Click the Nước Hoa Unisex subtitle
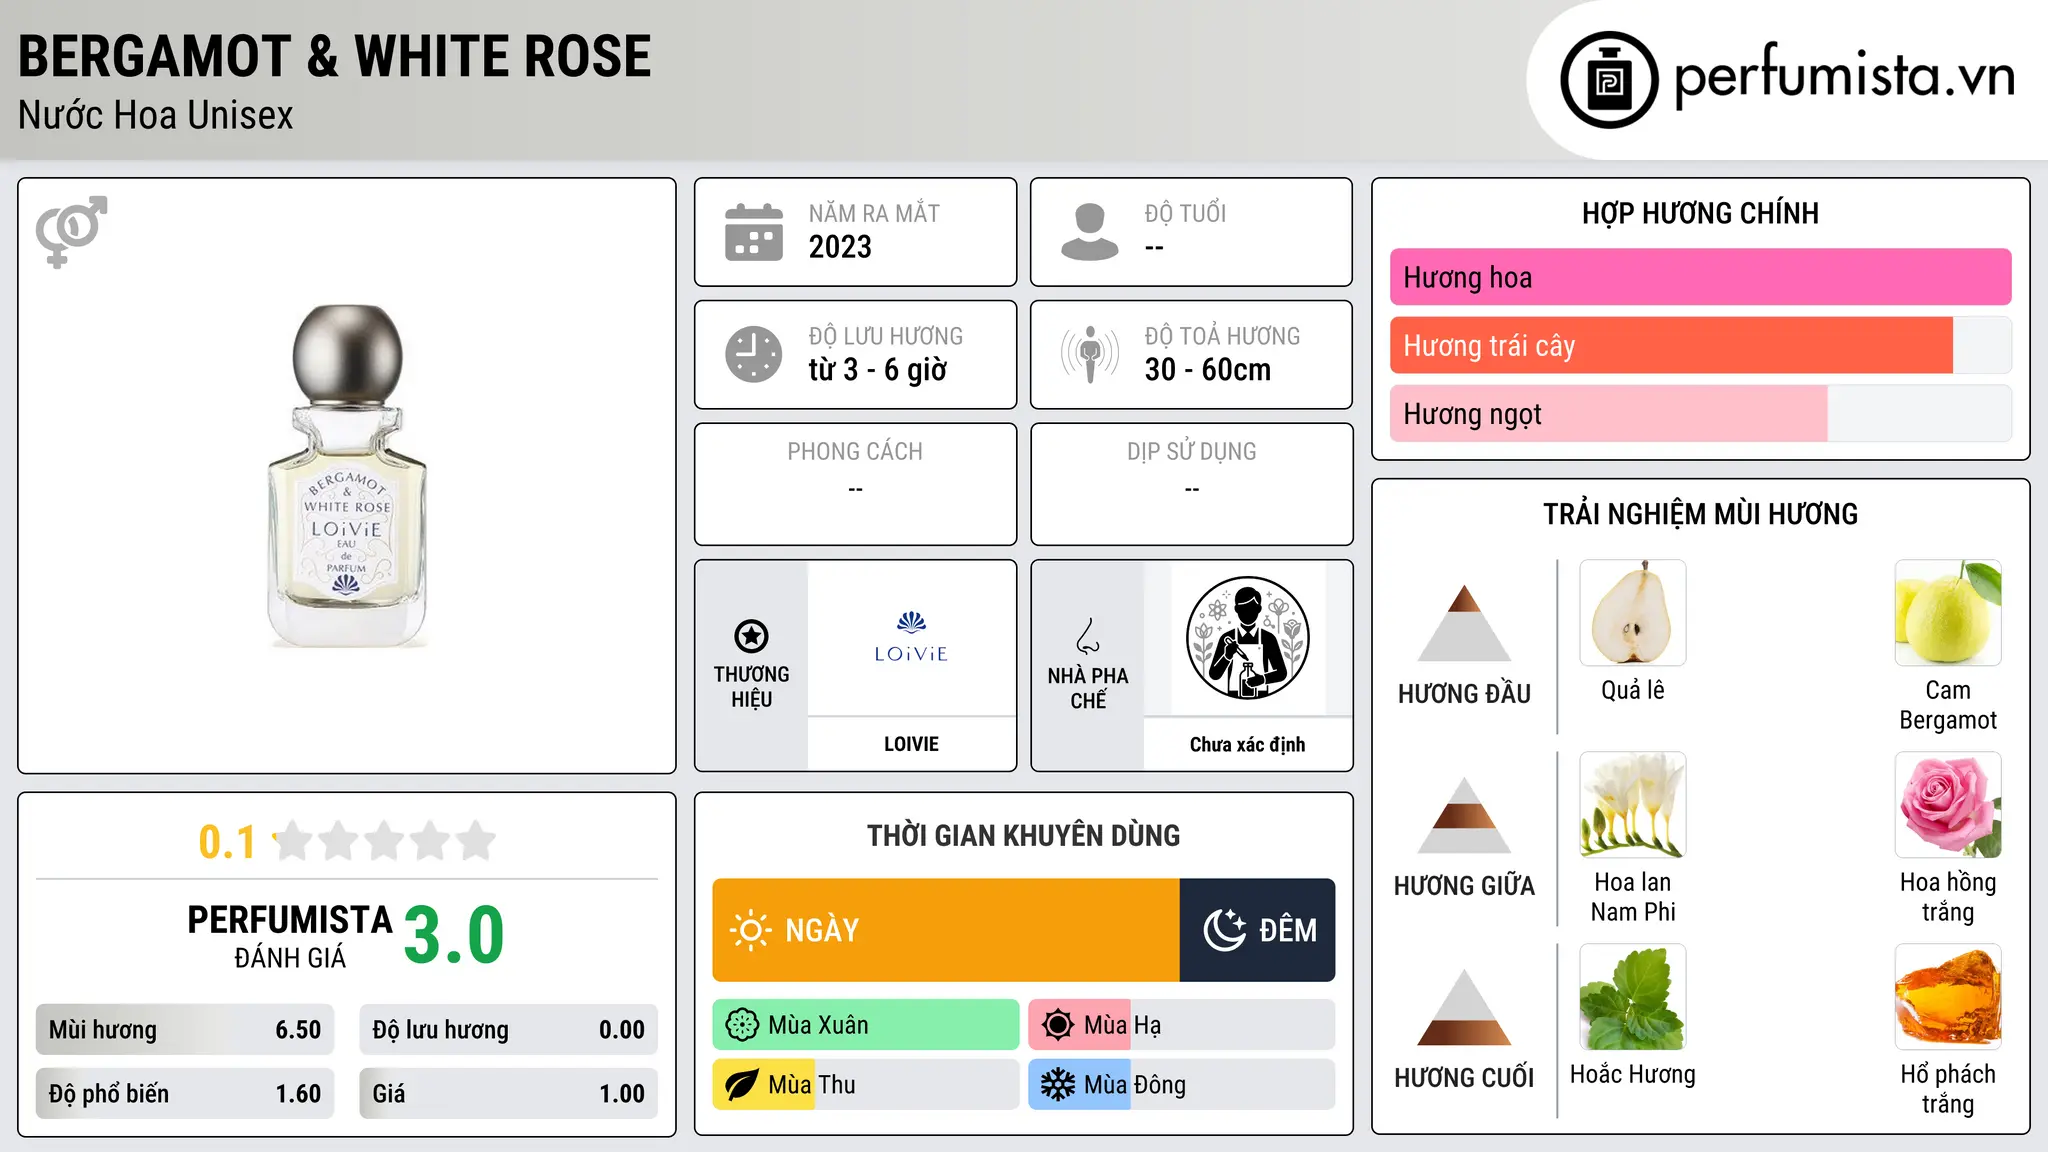The image size is (2048, 1152). pyautogui.click(x=155, y=115)
